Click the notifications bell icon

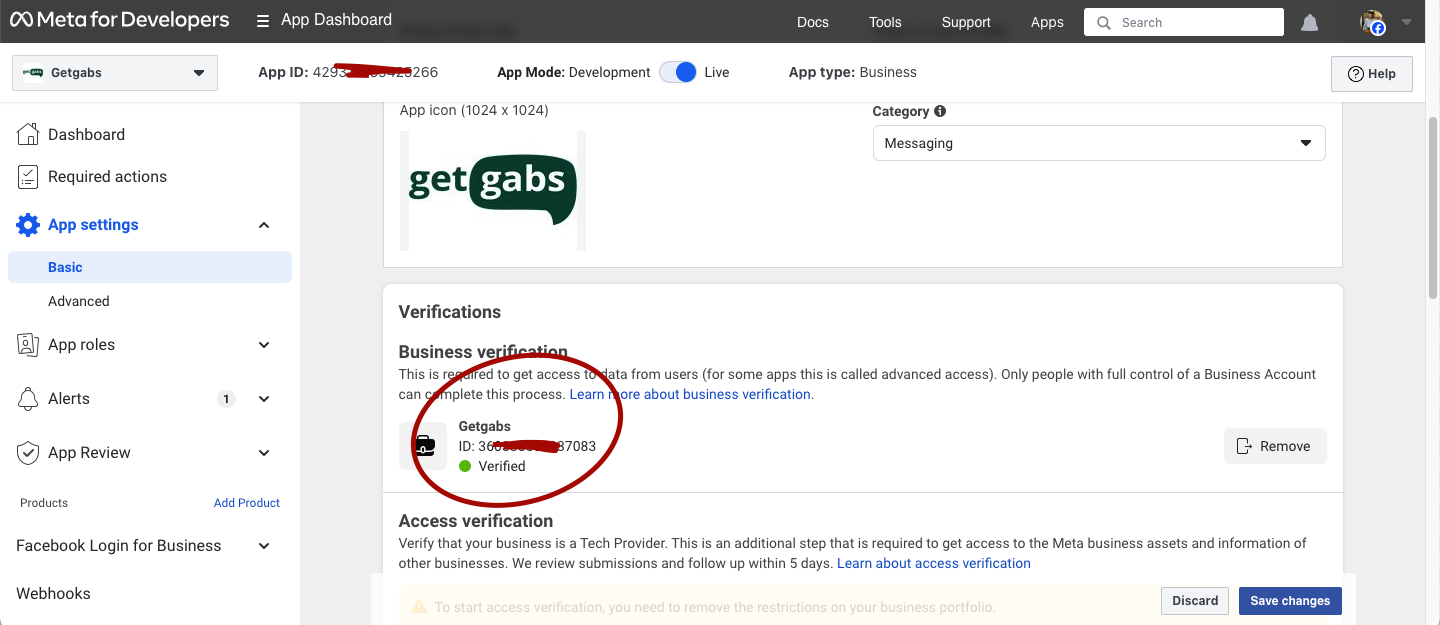click(1309, 22)
